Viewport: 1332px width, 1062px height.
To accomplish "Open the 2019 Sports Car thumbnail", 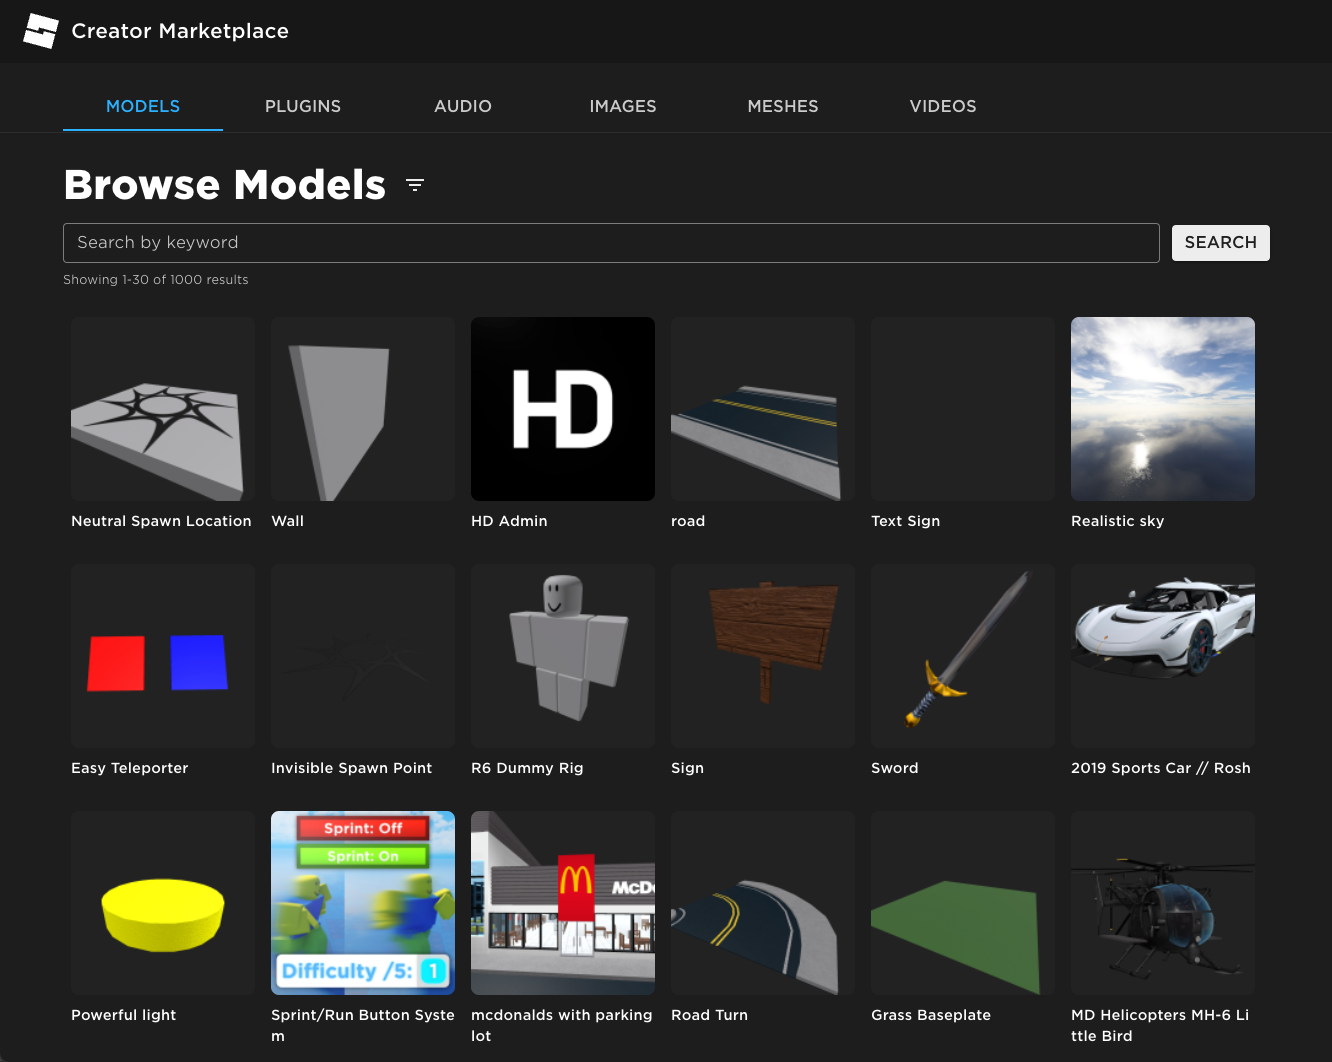I will [1162, 655].
